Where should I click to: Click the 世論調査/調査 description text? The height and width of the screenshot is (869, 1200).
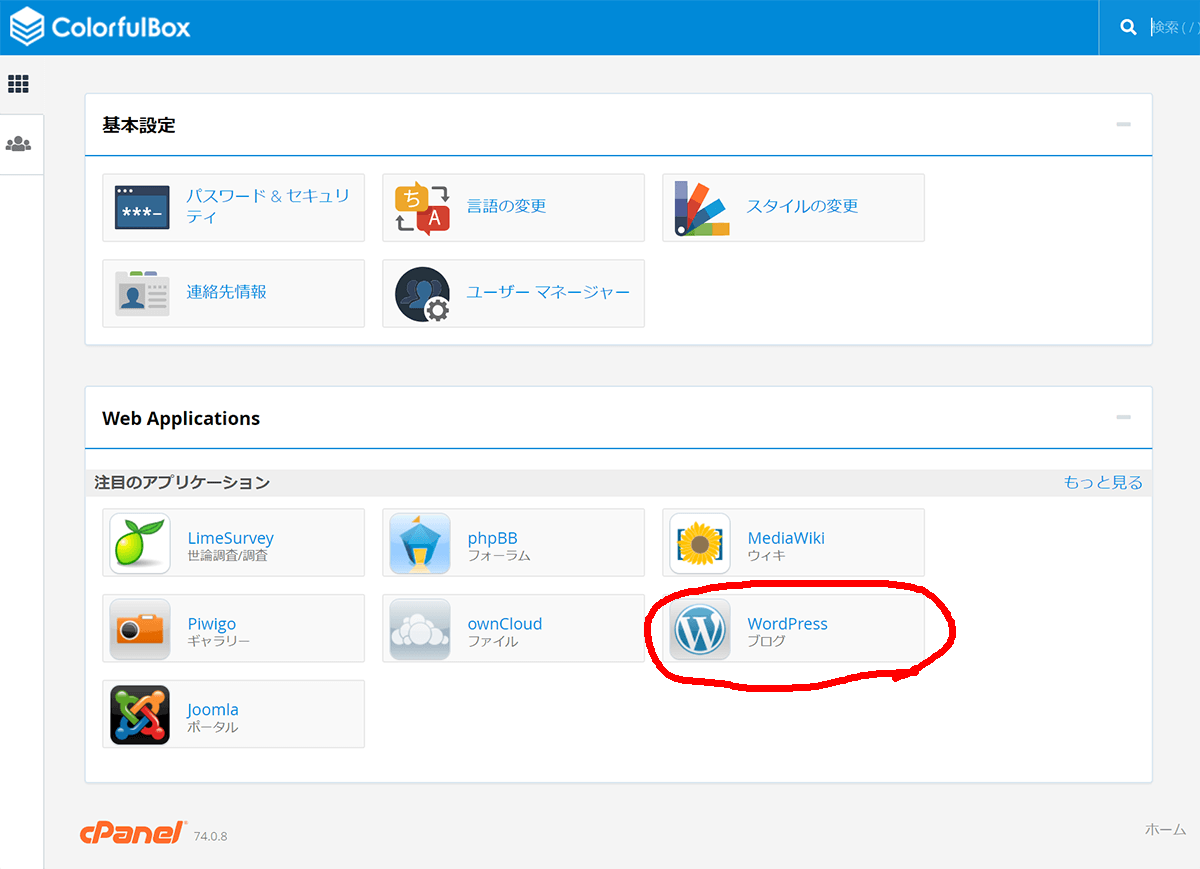click(x=228, y=555)
